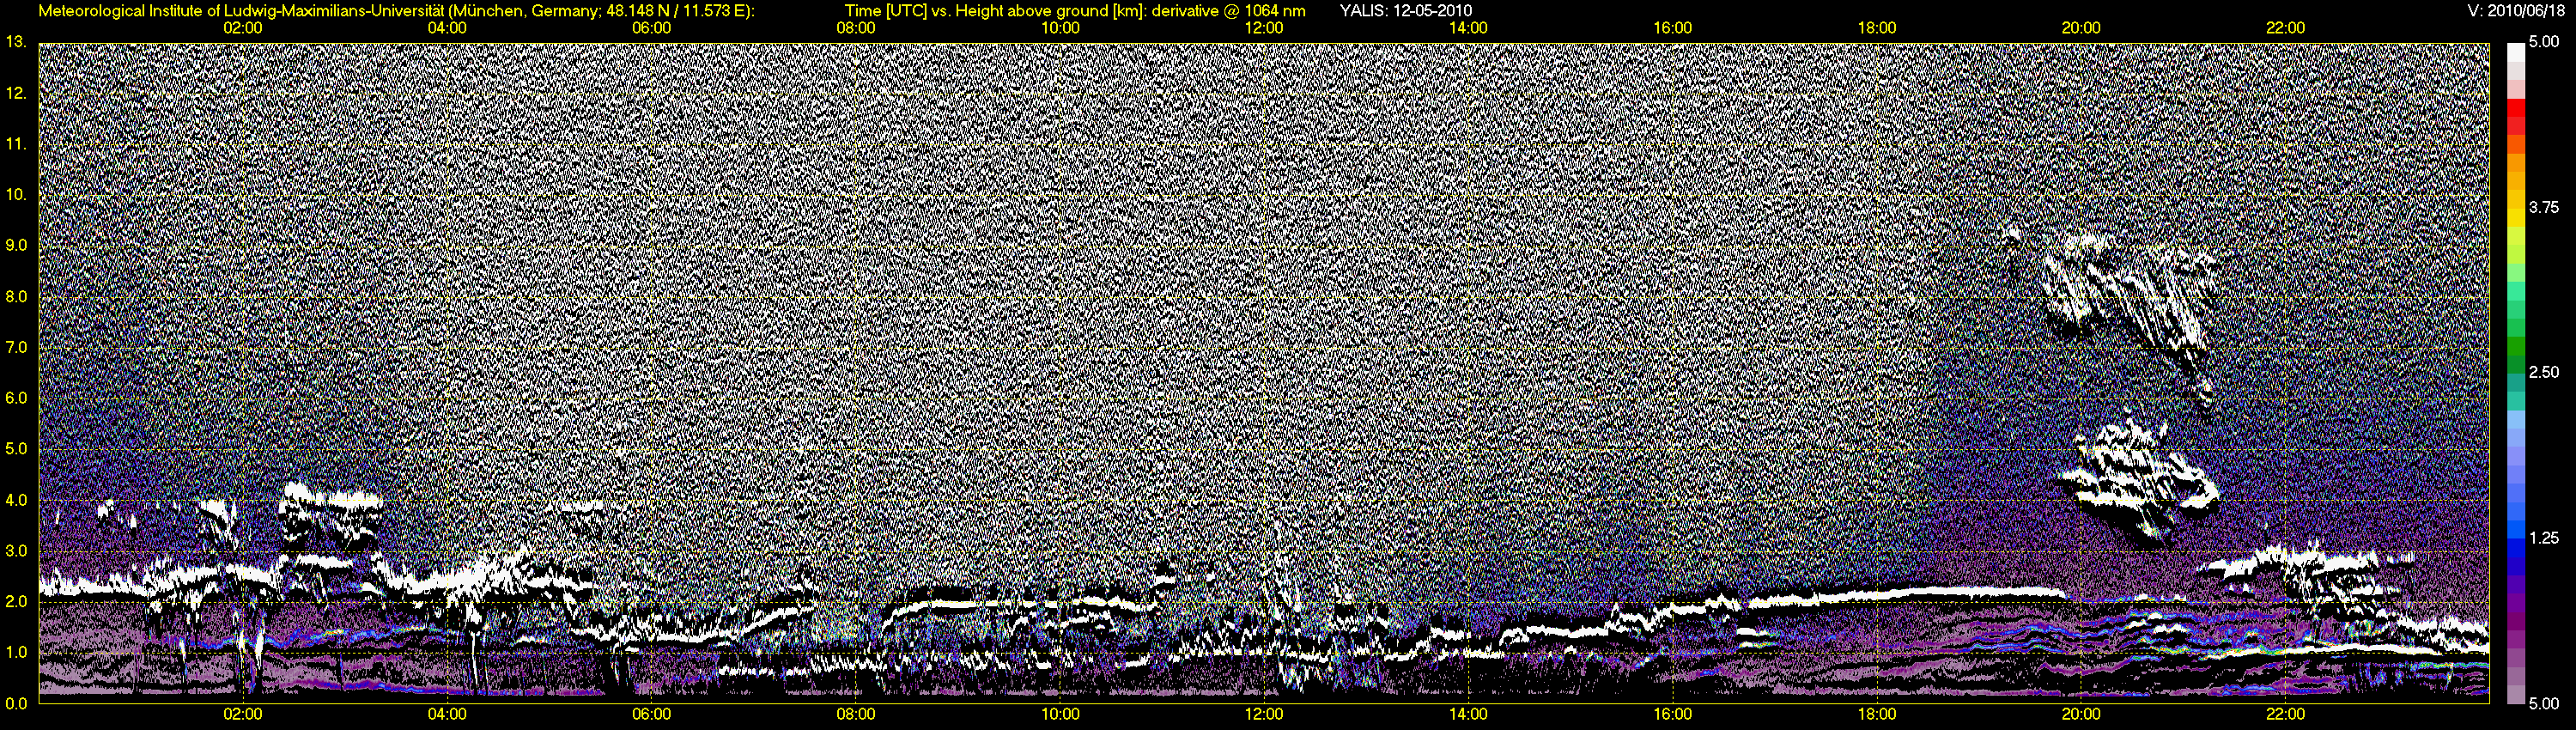Click the 13. height axis label
Viewport: 2576px width, 730px height.
(x=15, y=42)
